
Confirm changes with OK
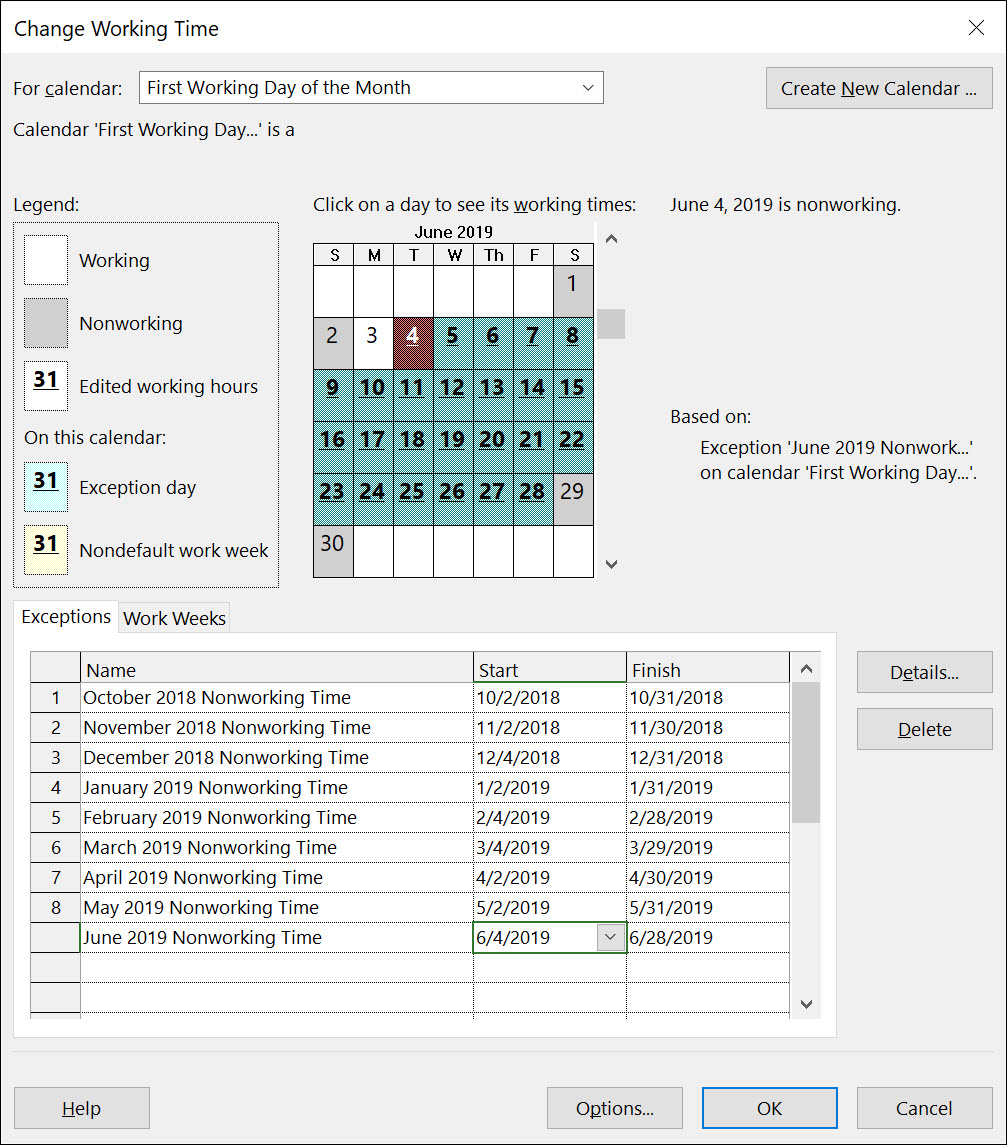click(x=770, y=1108)
